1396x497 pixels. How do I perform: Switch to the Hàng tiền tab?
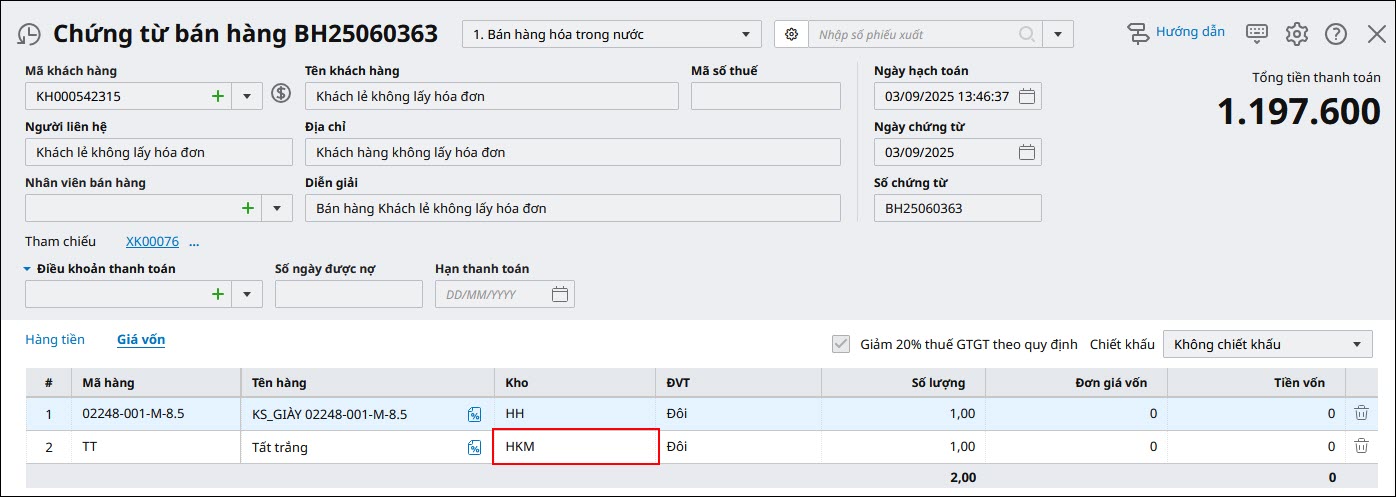tap(55, 340)
